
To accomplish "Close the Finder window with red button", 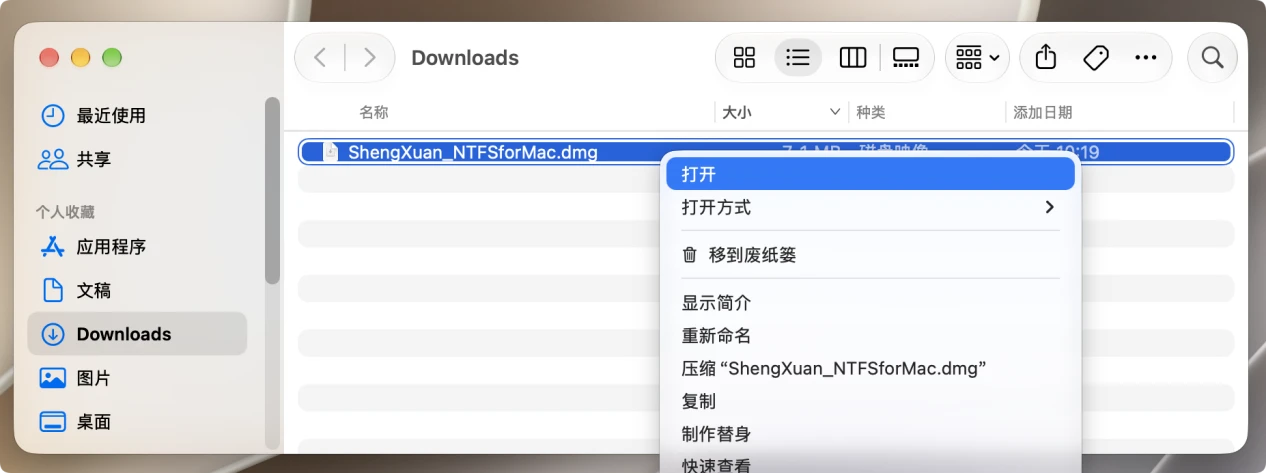I will pos(49,58).
